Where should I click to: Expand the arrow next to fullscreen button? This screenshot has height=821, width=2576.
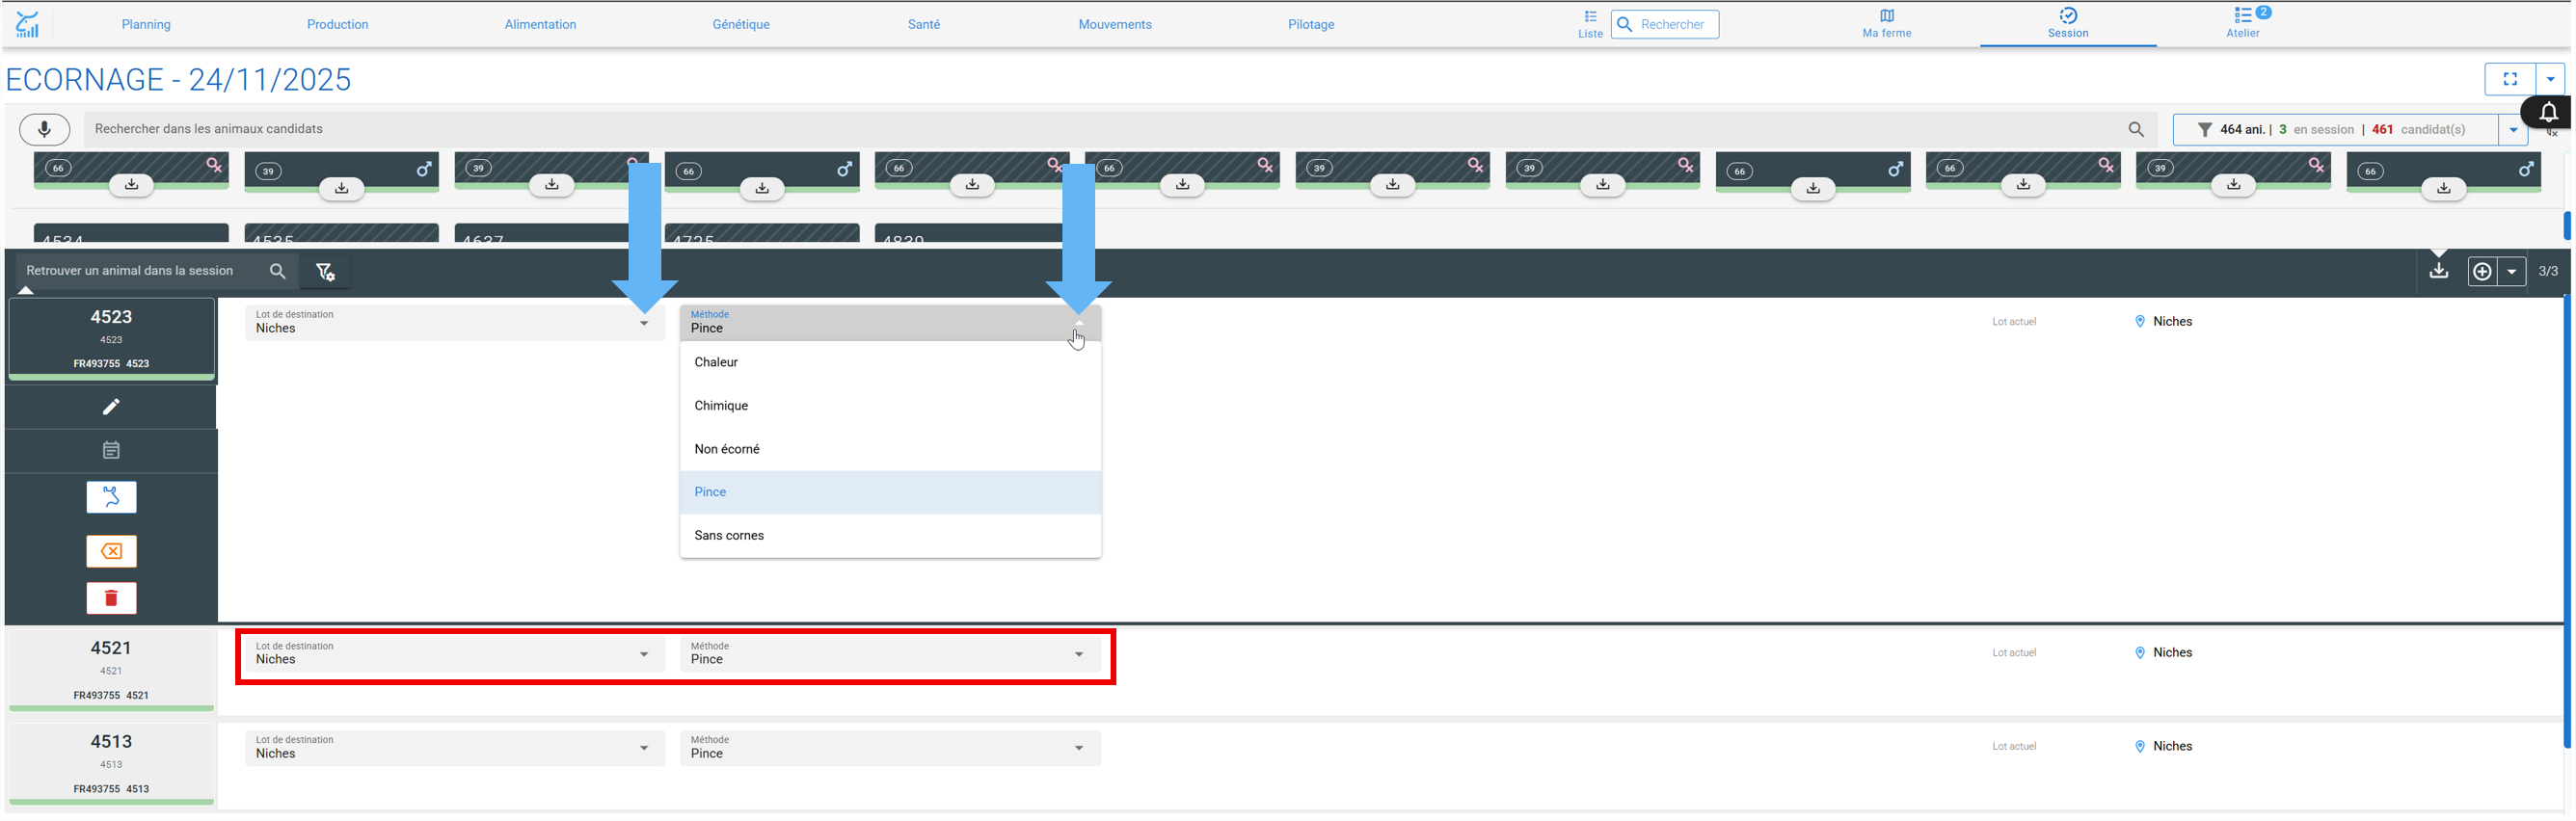2550,79
